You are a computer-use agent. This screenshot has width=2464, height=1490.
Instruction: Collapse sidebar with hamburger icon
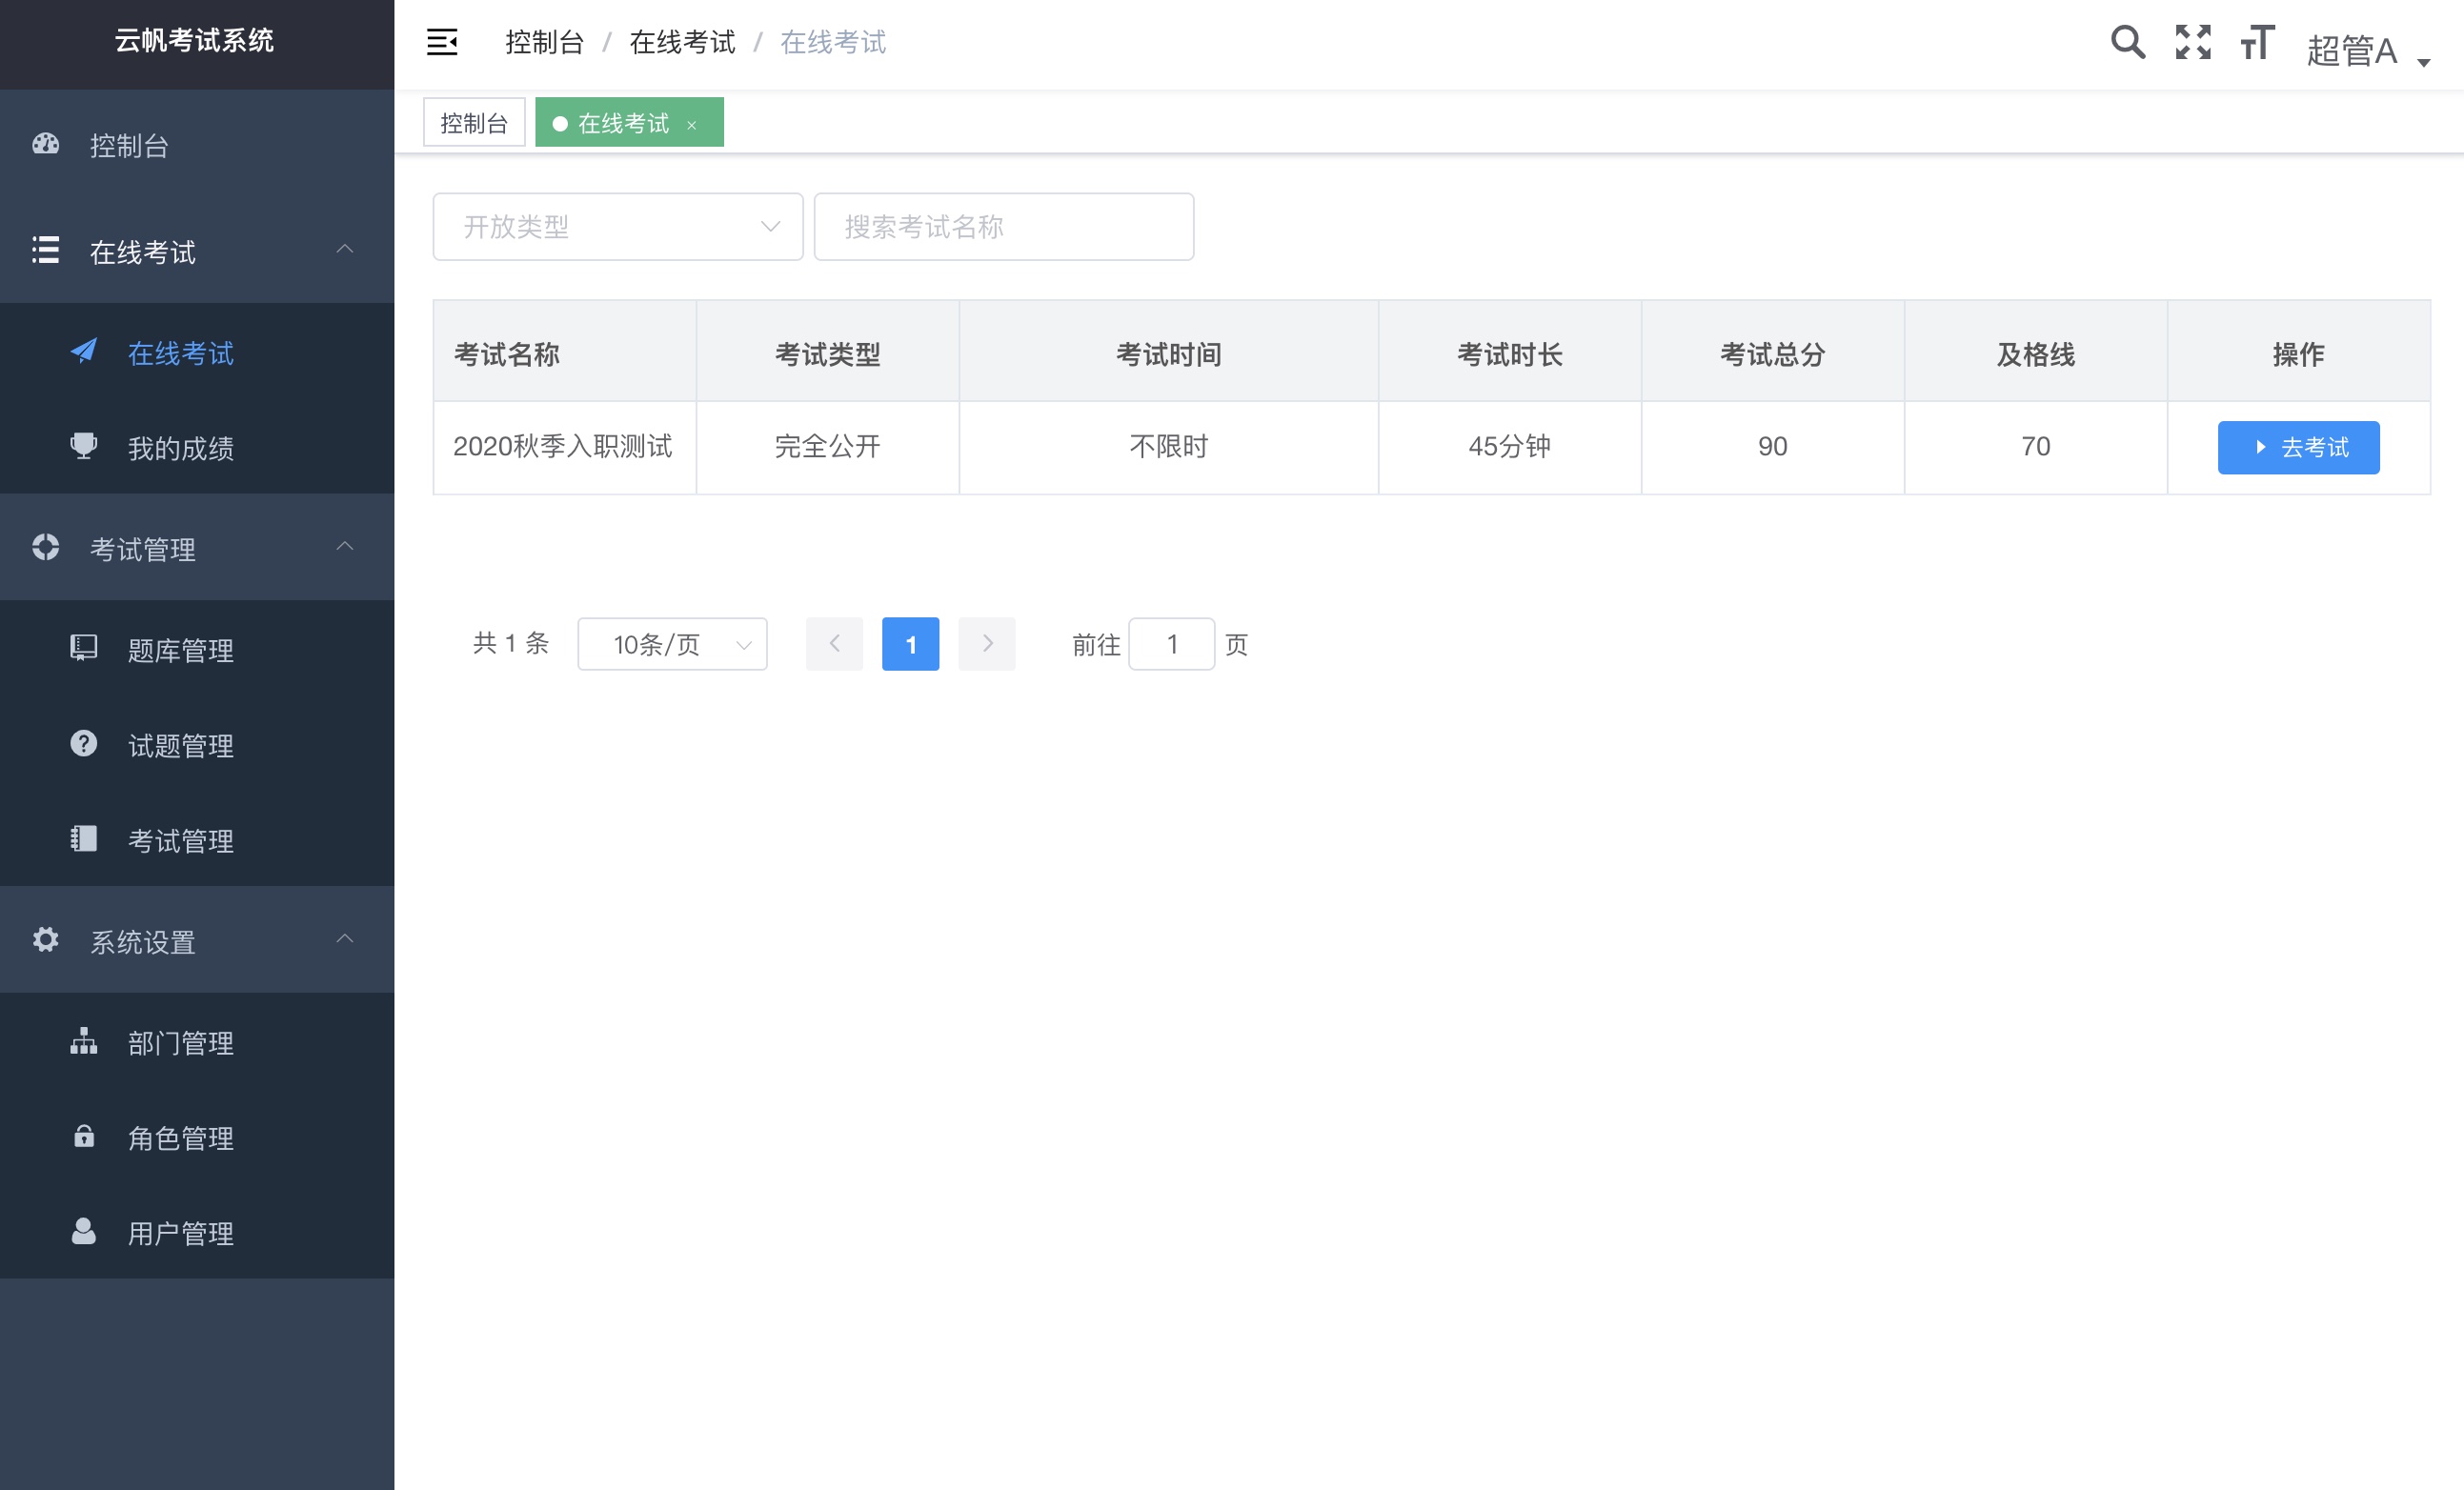(x=442, y=42)
